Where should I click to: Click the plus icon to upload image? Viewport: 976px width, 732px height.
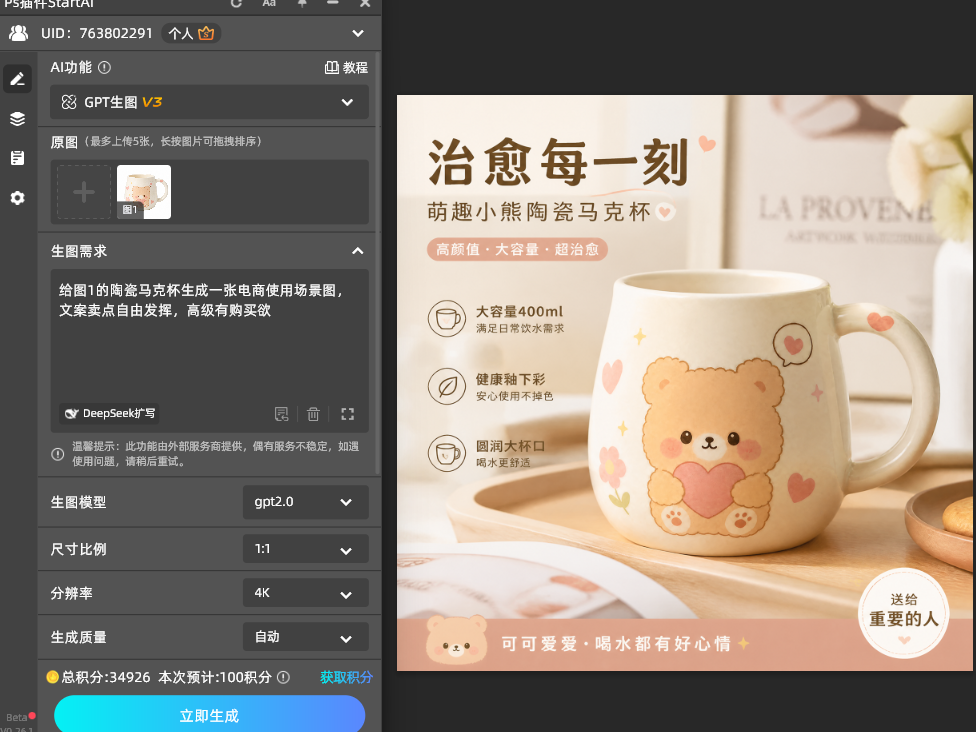tap(84, 192)
